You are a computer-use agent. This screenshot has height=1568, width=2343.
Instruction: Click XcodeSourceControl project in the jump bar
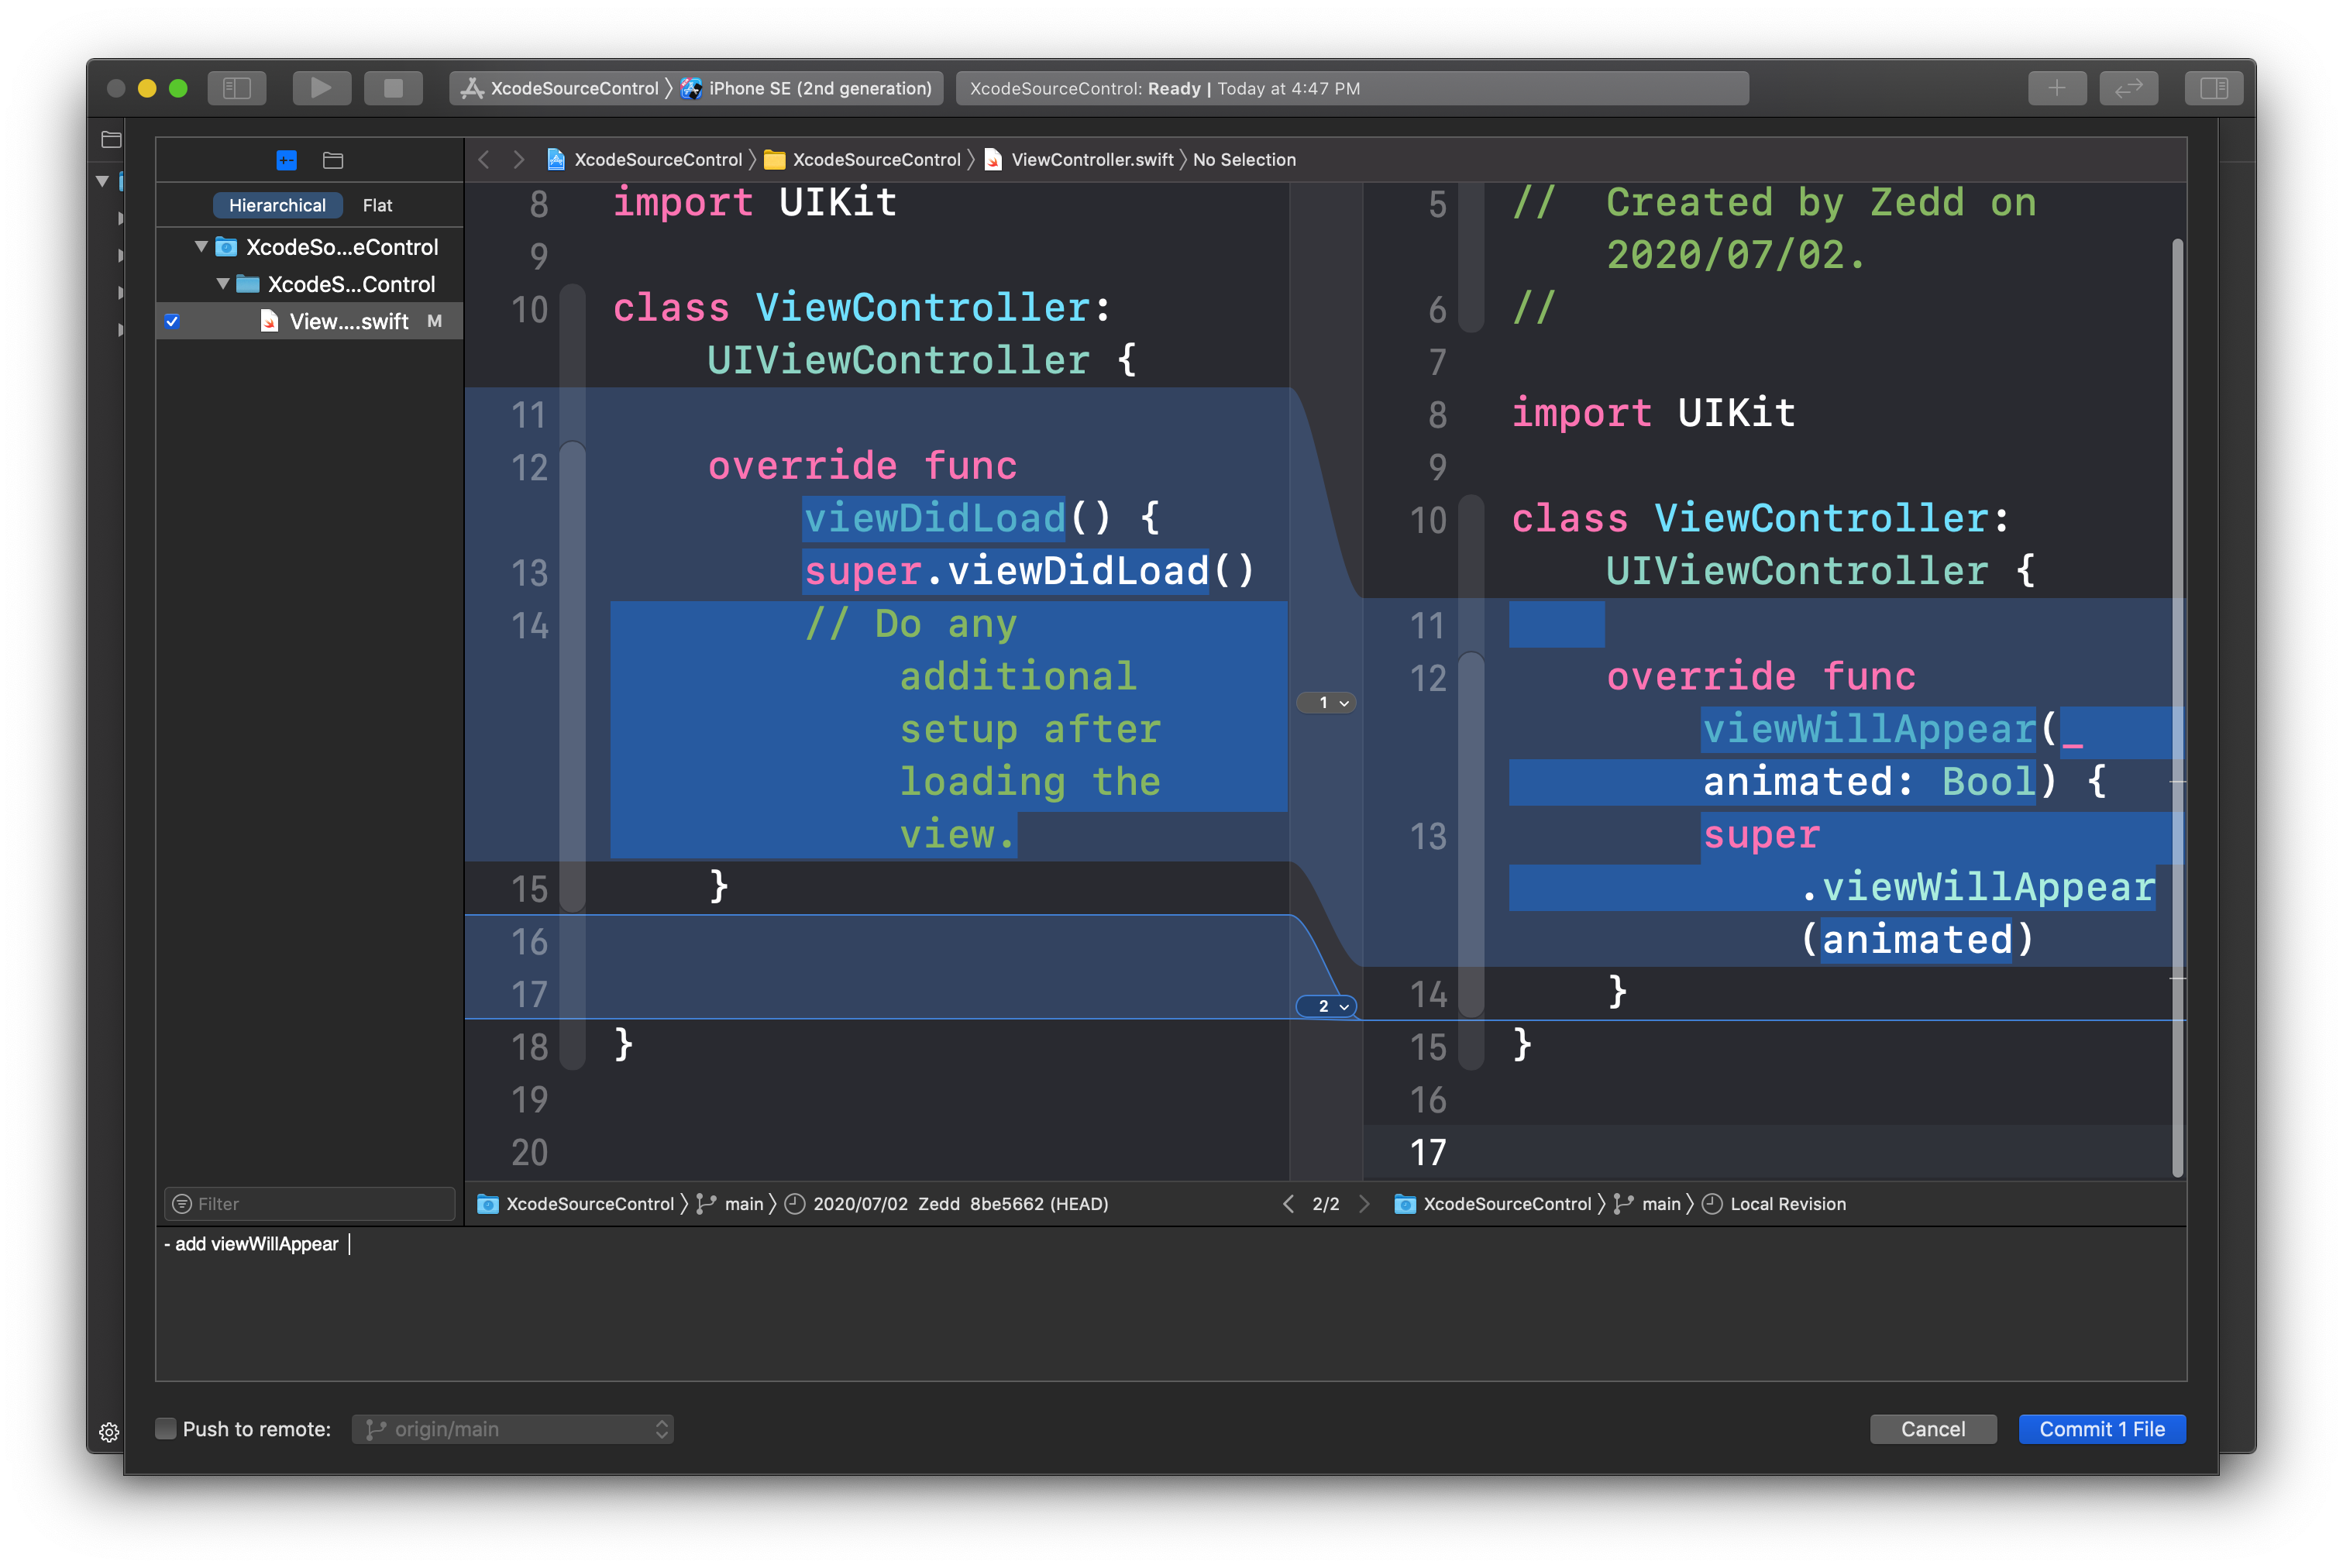coord(645,159)
